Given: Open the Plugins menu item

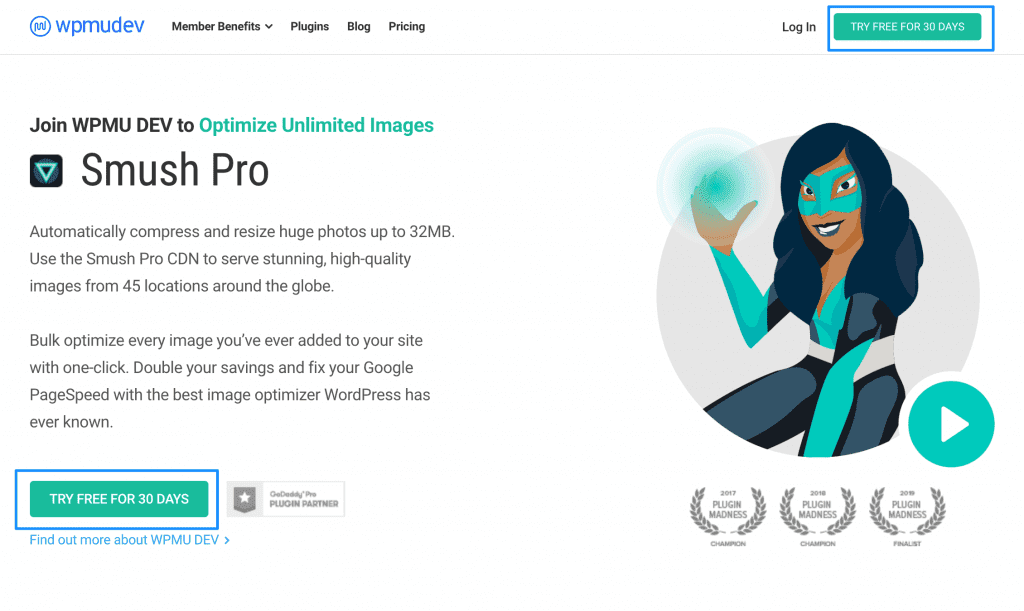Looking at the screenshot, I should 310,26.
